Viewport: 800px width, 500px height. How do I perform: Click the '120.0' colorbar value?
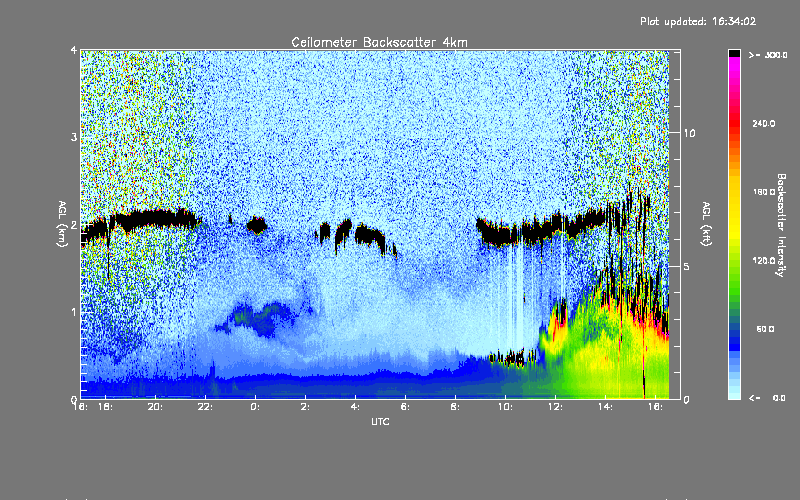click(x=764, y=260)
